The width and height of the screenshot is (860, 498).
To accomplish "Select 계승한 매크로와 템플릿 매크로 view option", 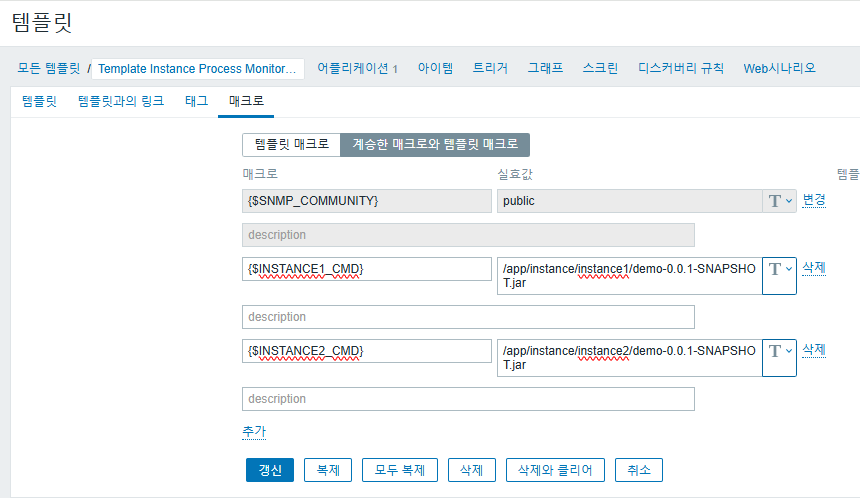I will click(435, 144).
